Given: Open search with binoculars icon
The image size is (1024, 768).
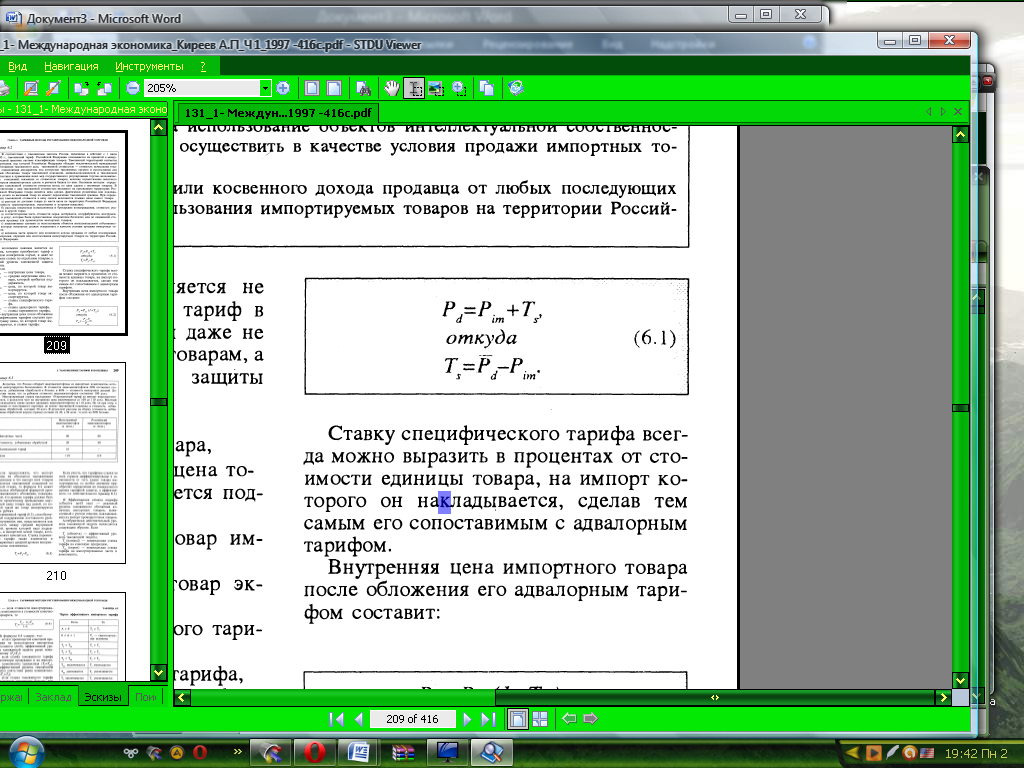Looking at the screenshot, I should 364,88.
